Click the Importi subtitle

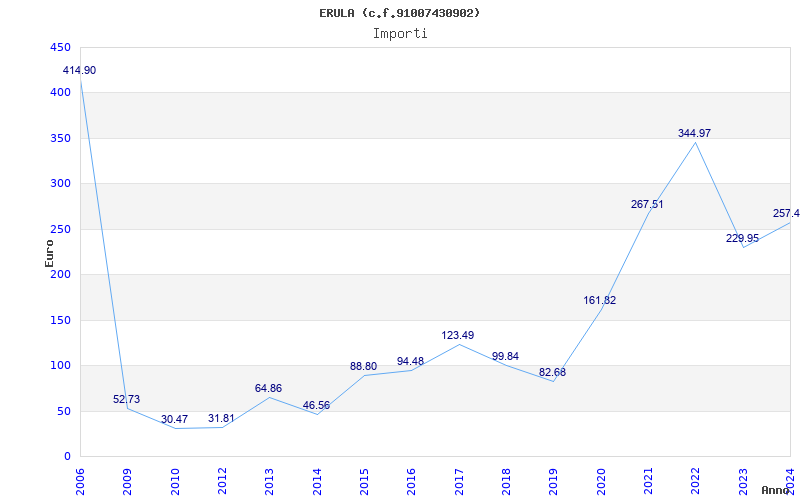coord(400,34)
